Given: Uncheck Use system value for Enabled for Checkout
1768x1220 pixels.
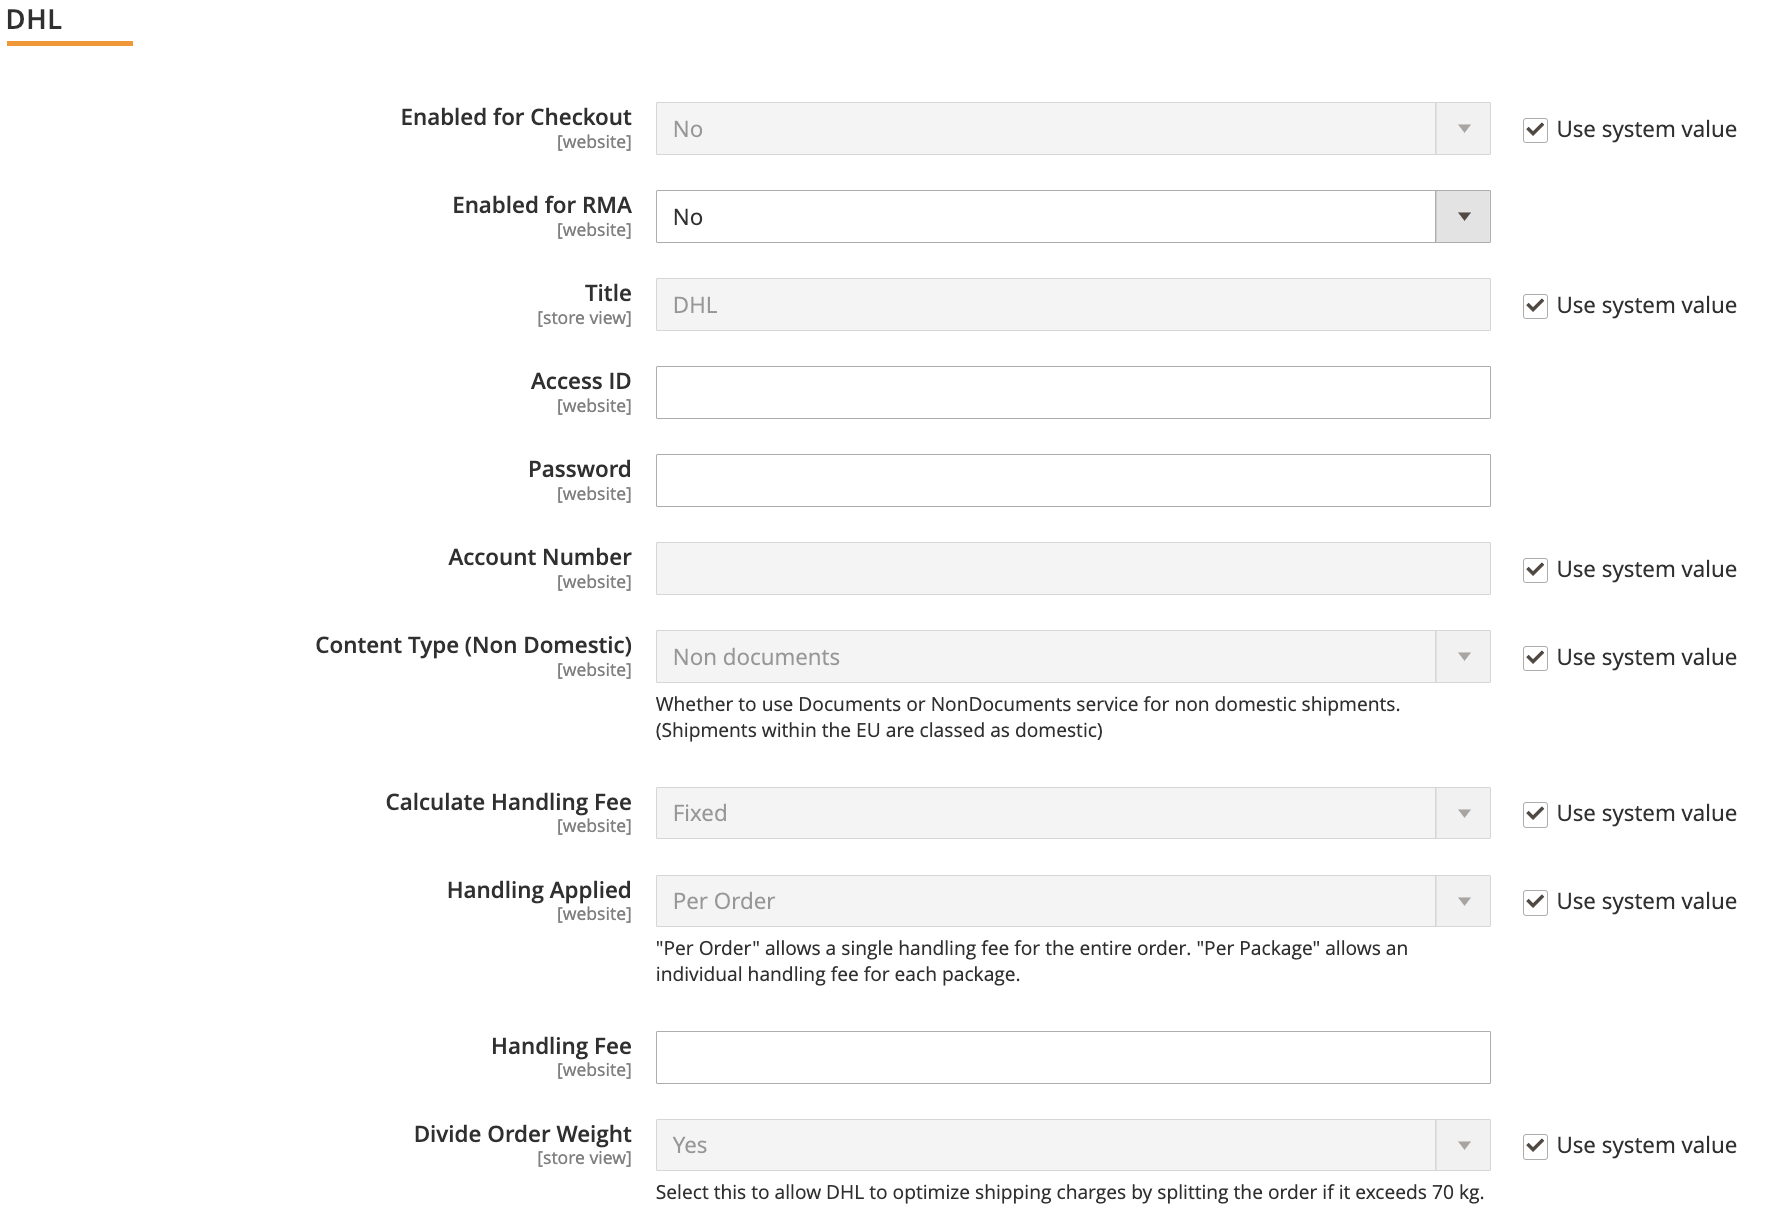Looking at the screenshot, I should (x=1535, y=129).
